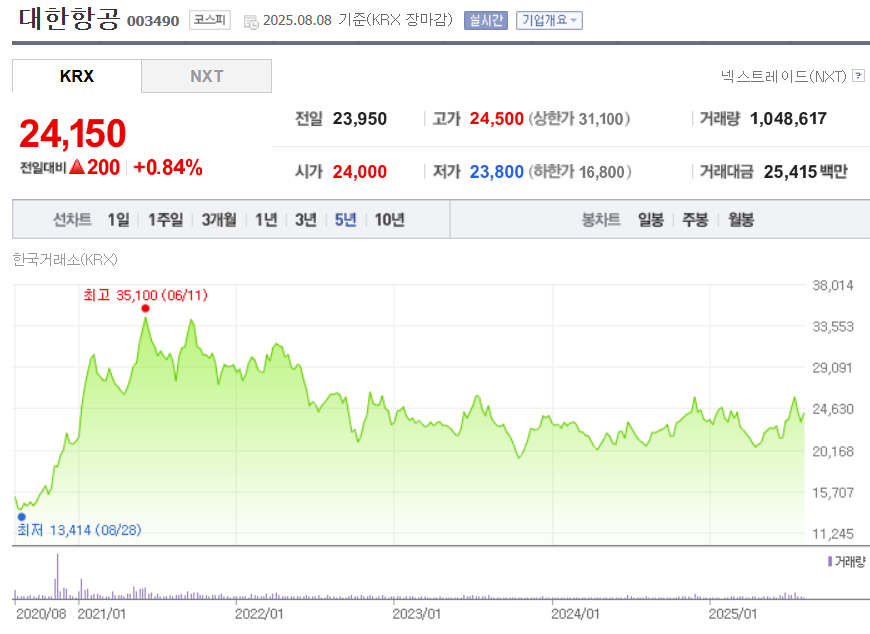Switch to the KRX tab
This screenshot has height=634, width=870.
(x=77, y=76)
